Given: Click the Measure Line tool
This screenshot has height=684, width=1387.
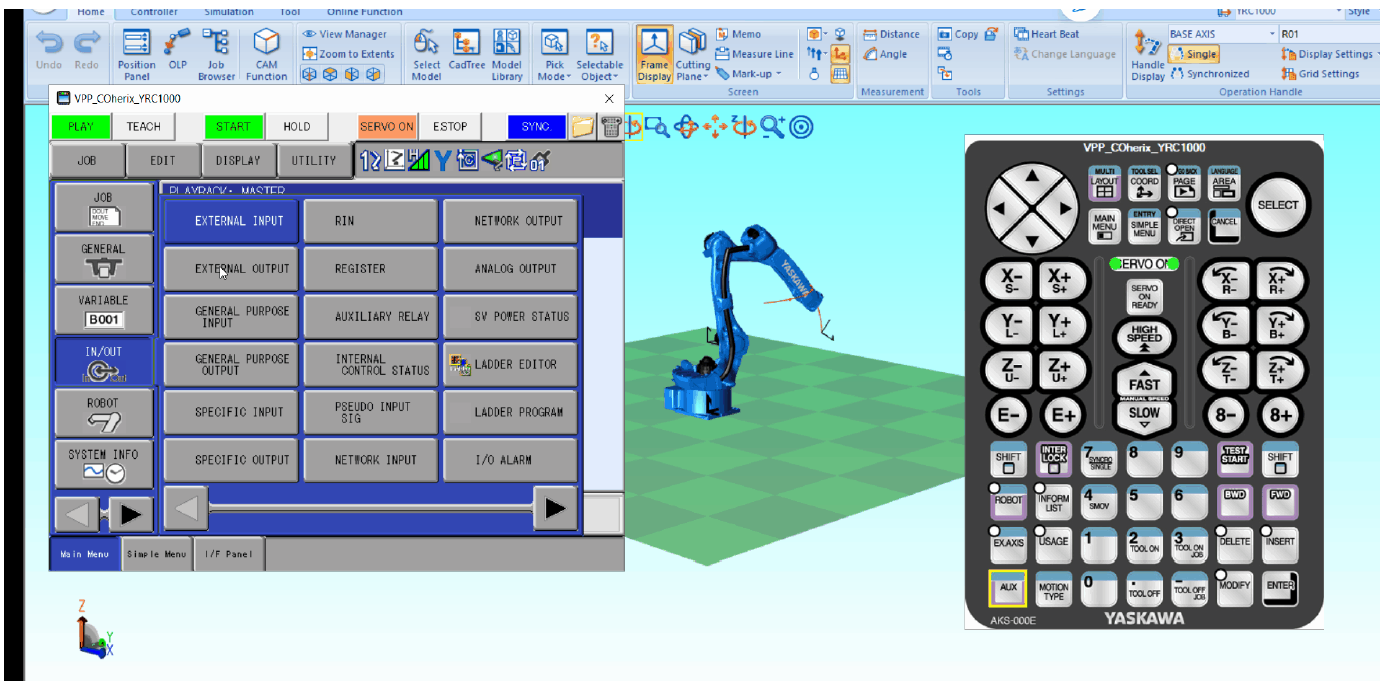Looking at the screenshot, I should 755,54.
